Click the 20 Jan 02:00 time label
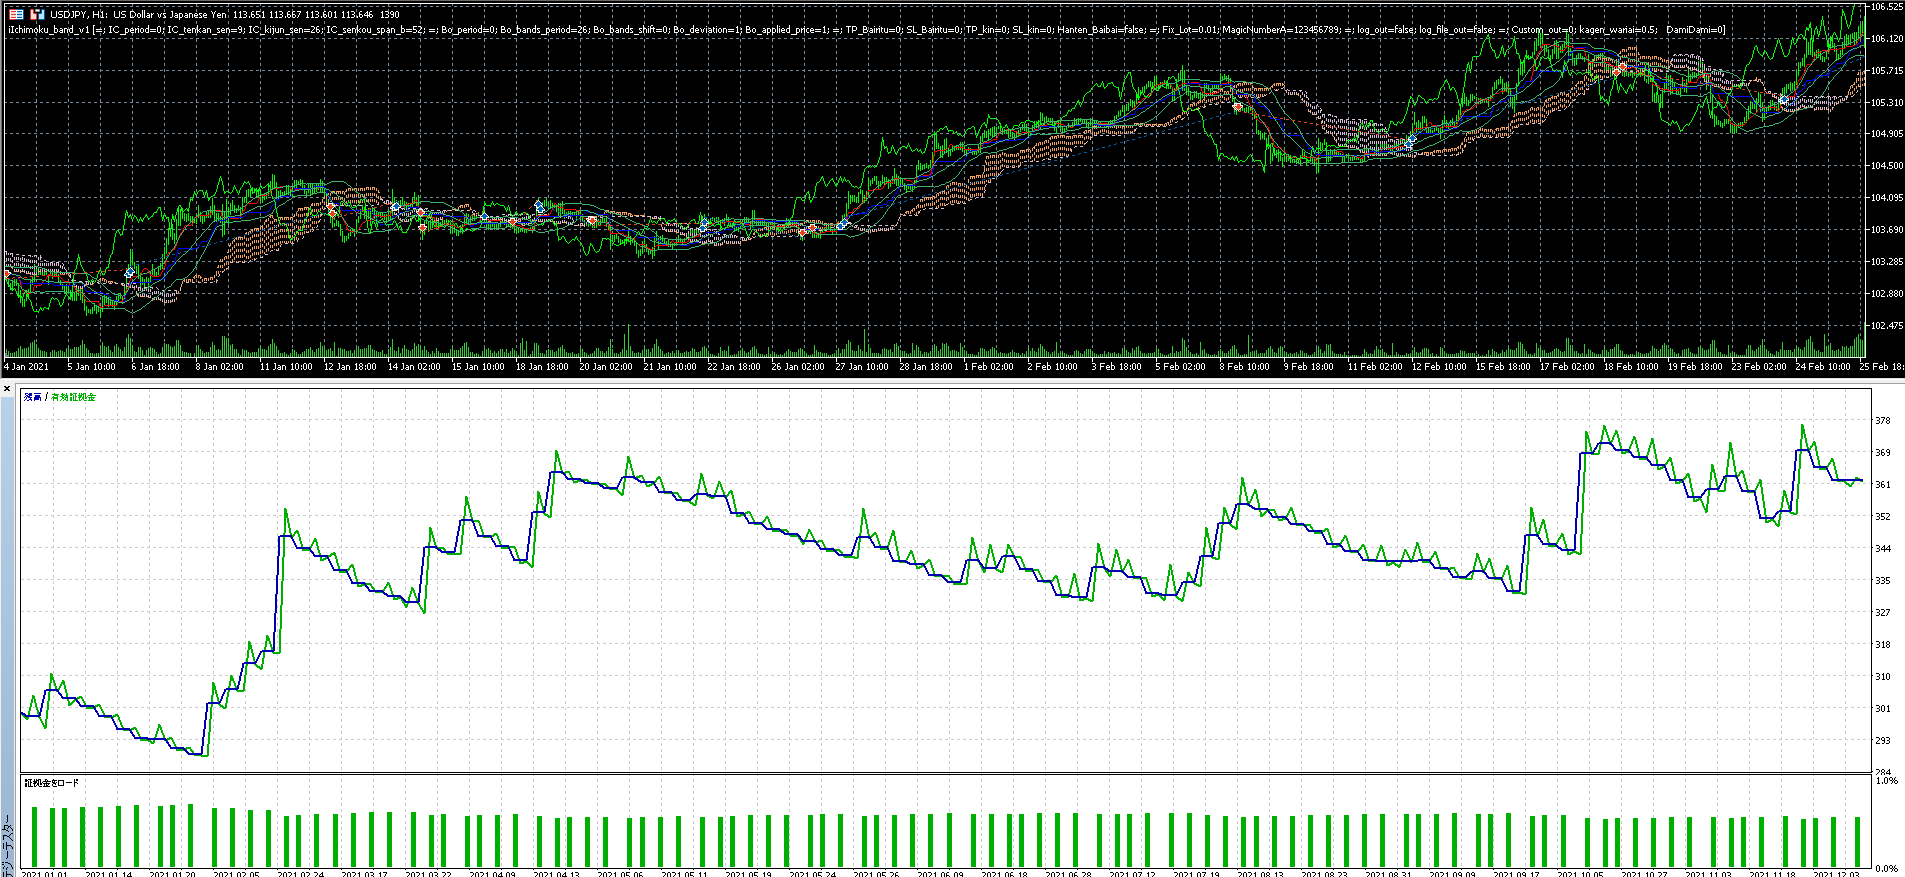 point(606,367)
